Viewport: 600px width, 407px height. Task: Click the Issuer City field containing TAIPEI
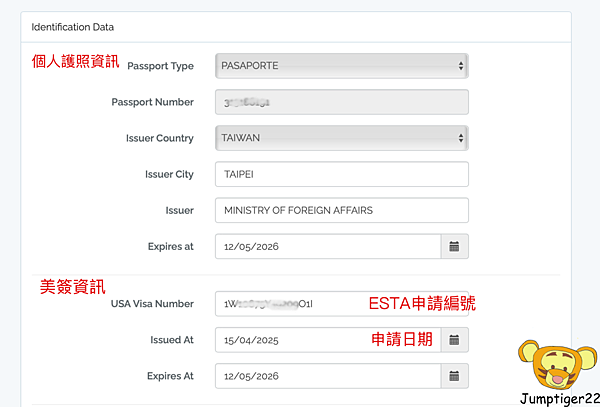[x=342, y=174]
